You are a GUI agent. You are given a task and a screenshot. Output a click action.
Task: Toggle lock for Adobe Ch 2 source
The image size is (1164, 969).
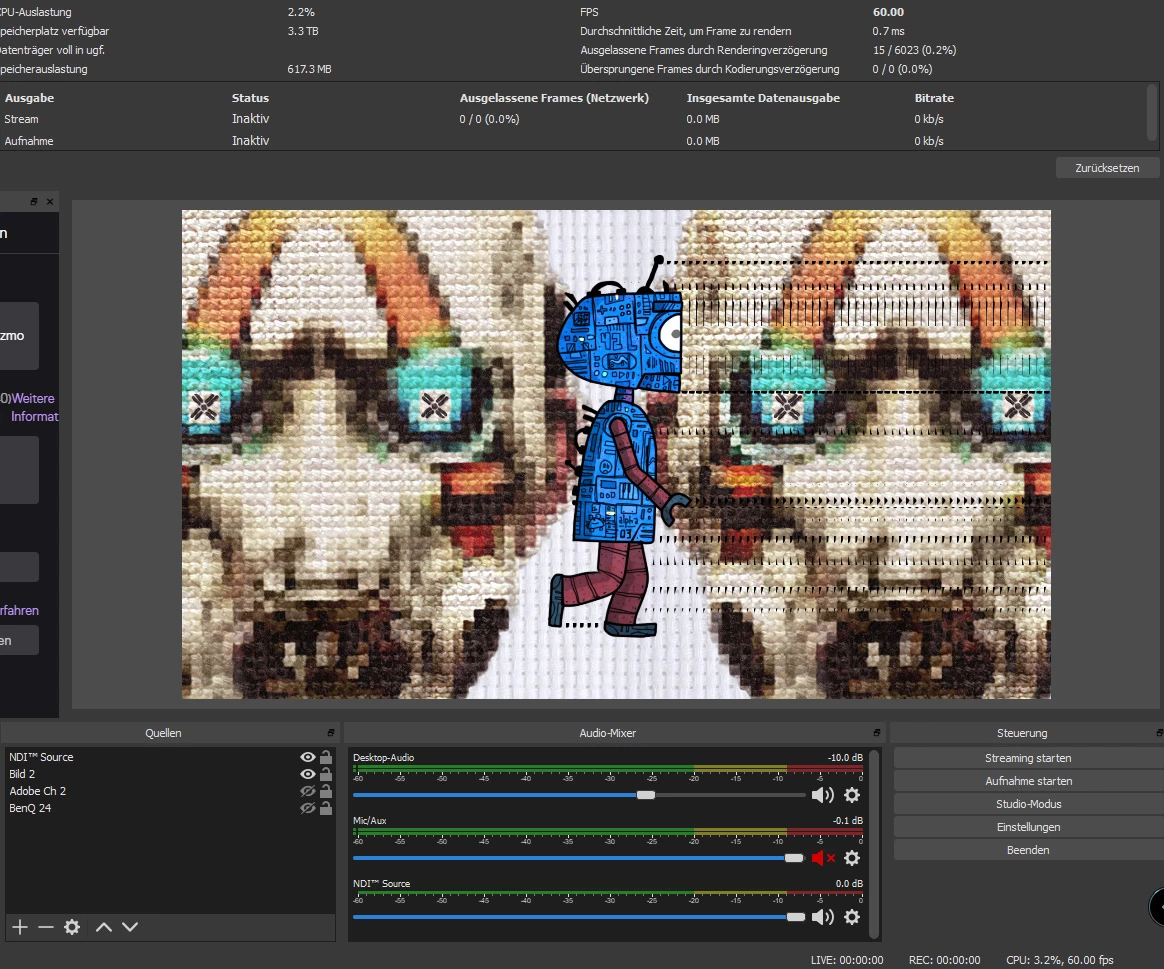tap(326, 792)
